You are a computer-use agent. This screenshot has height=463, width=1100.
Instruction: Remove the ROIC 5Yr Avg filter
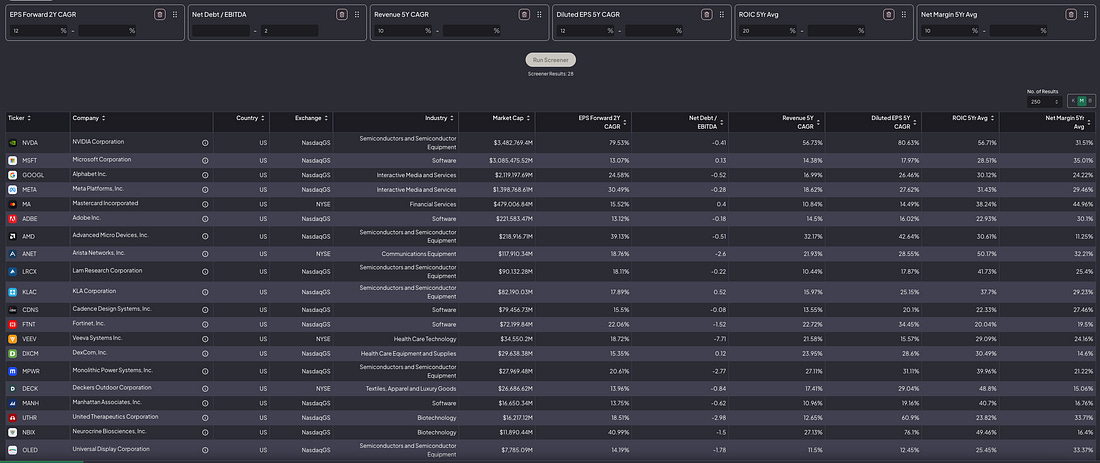pos(889,14)
